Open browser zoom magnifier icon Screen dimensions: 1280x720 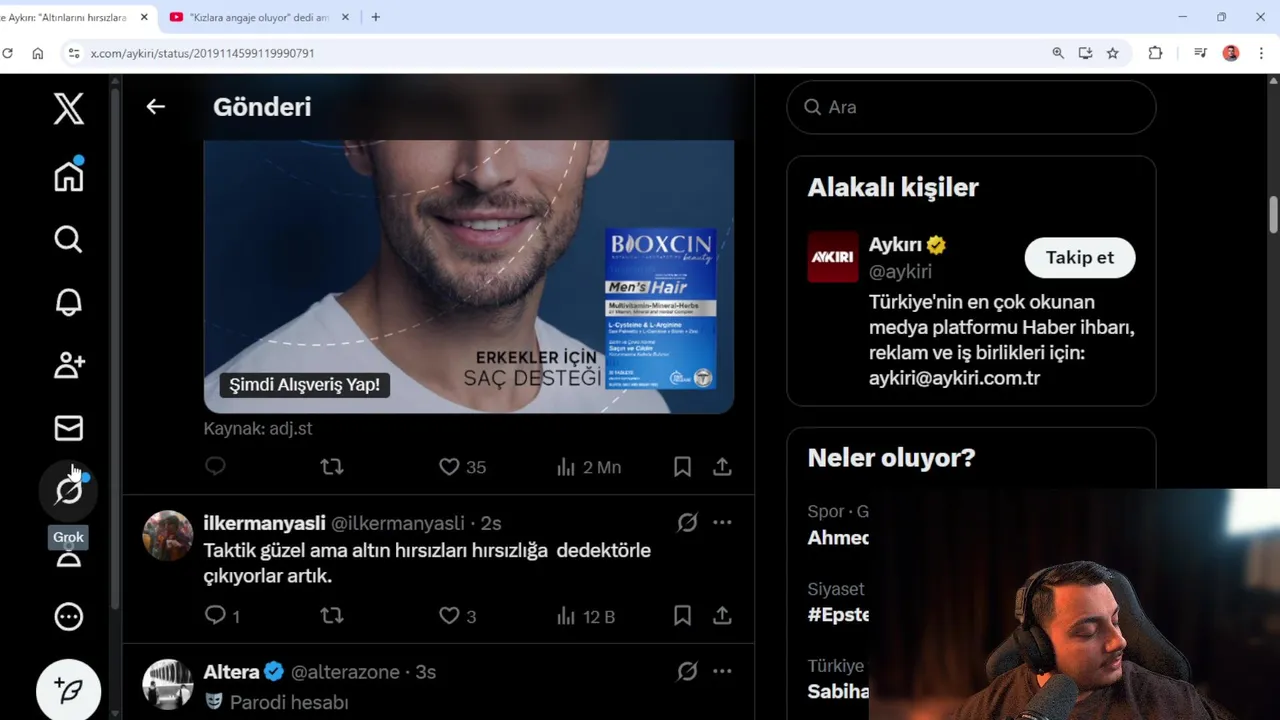click(x=1058, y=53)
